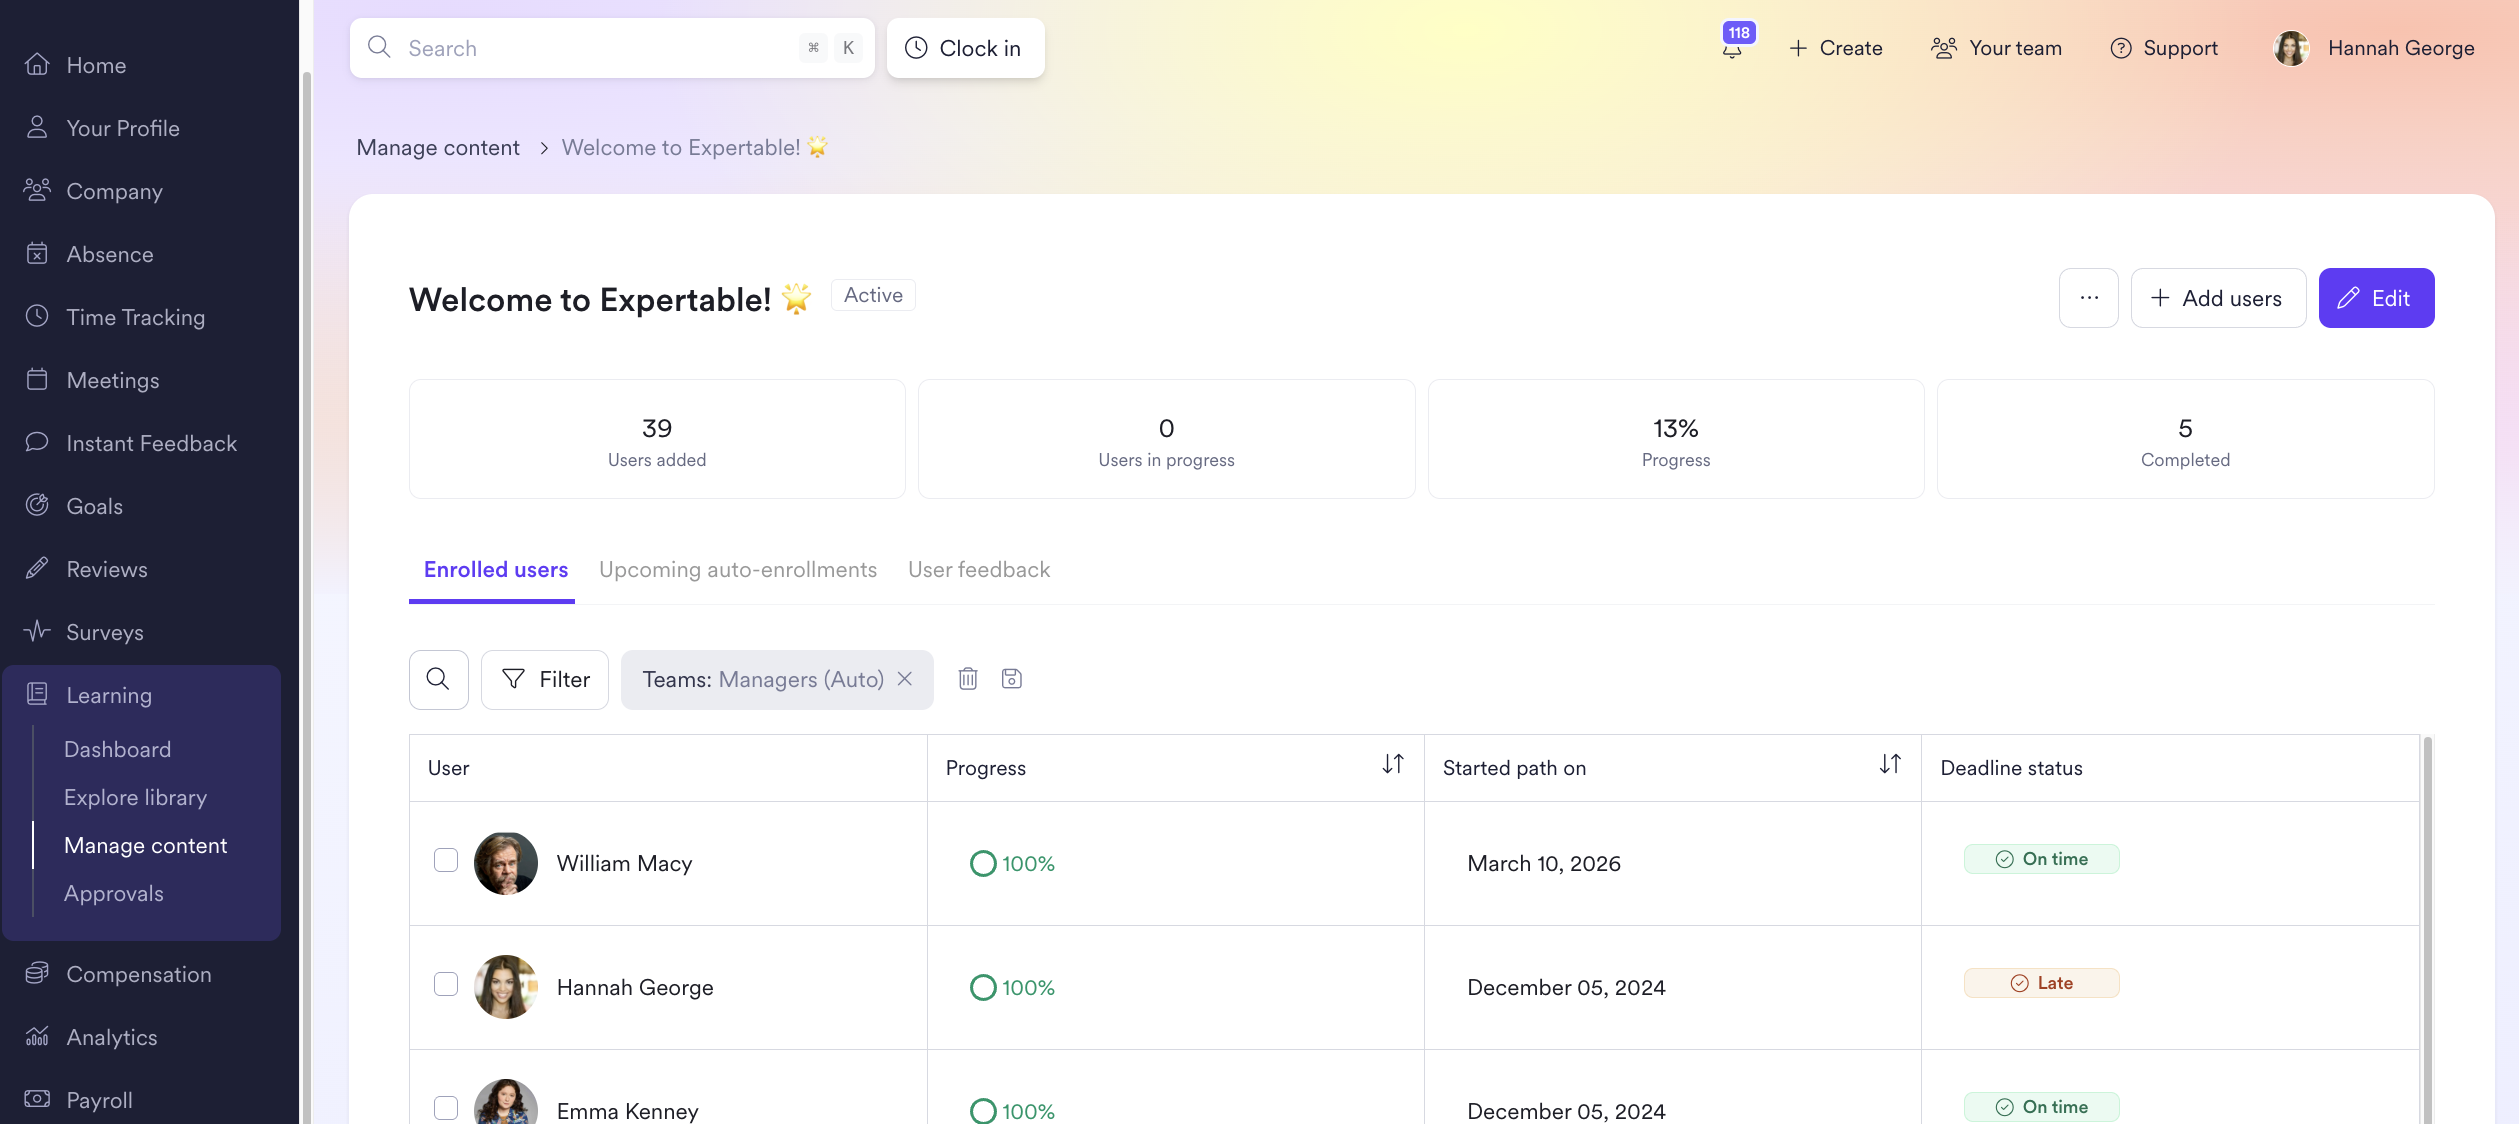
Task: Select the Hannah George row checkbox
Action: tap(446, 984)
